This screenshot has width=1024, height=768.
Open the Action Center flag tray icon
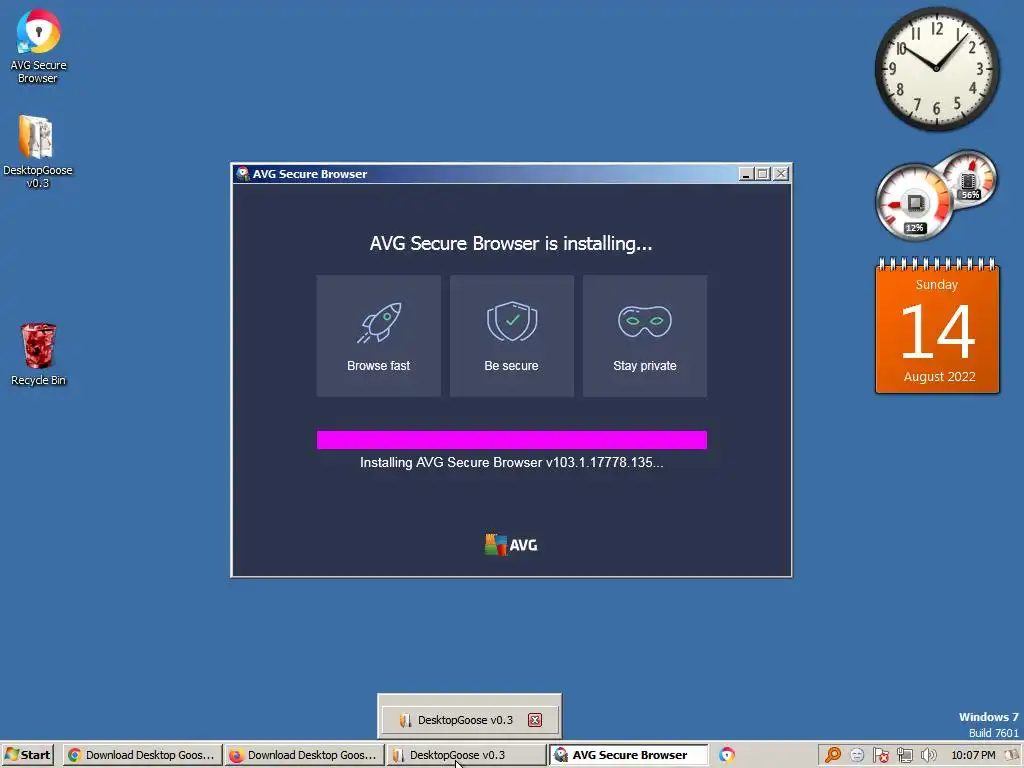pyautogui.click(x=880, y=755)
